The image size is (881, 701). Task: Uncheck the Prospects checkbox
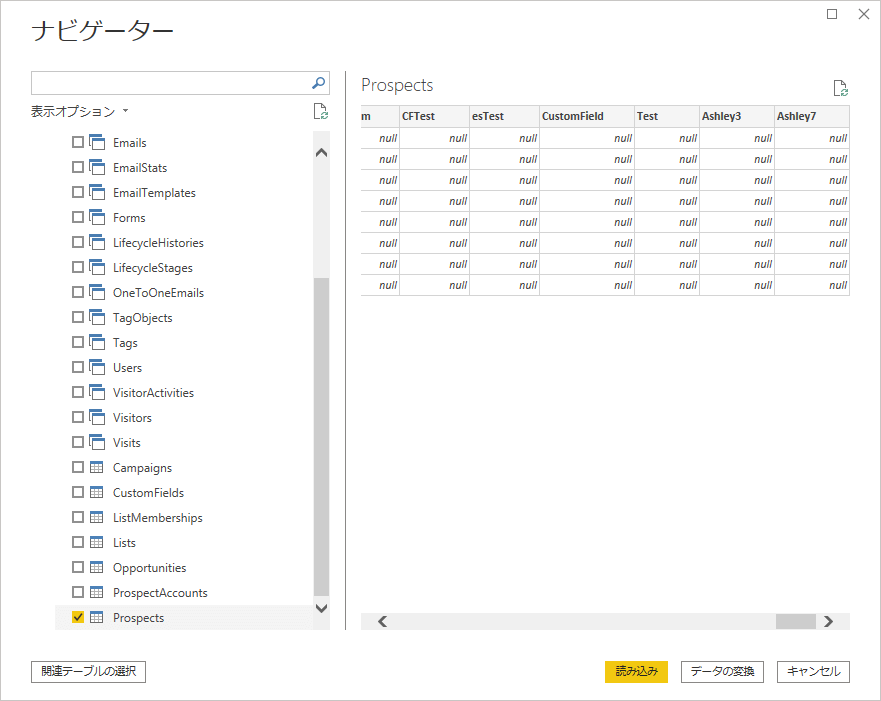(x=78, y=617)
